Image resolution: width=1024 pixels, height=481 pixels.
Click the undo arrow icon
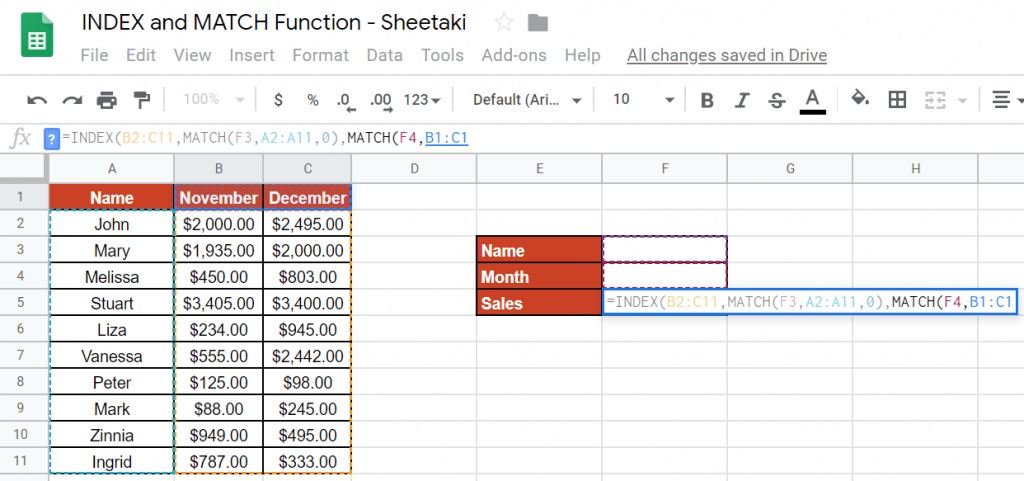pos(37,100)
